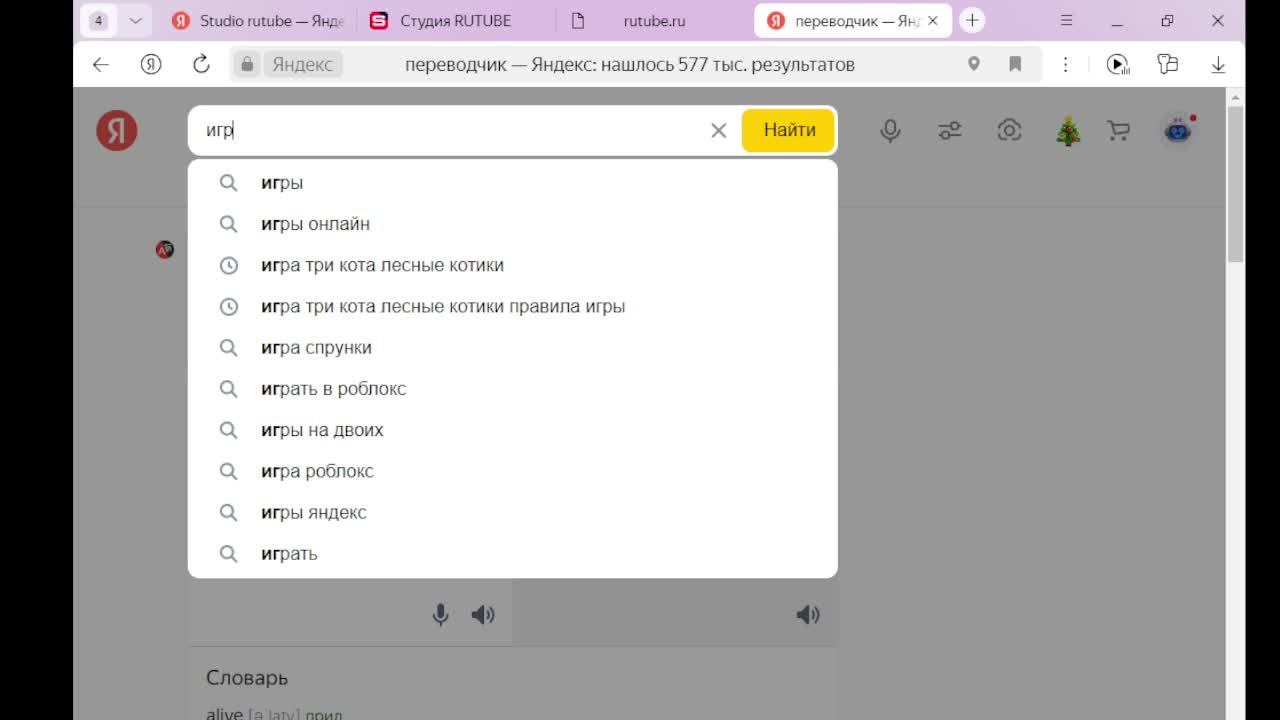Screen dimensions: 1280x720
Task: Reload the page with the refresh icon
Action: point(201,64)
